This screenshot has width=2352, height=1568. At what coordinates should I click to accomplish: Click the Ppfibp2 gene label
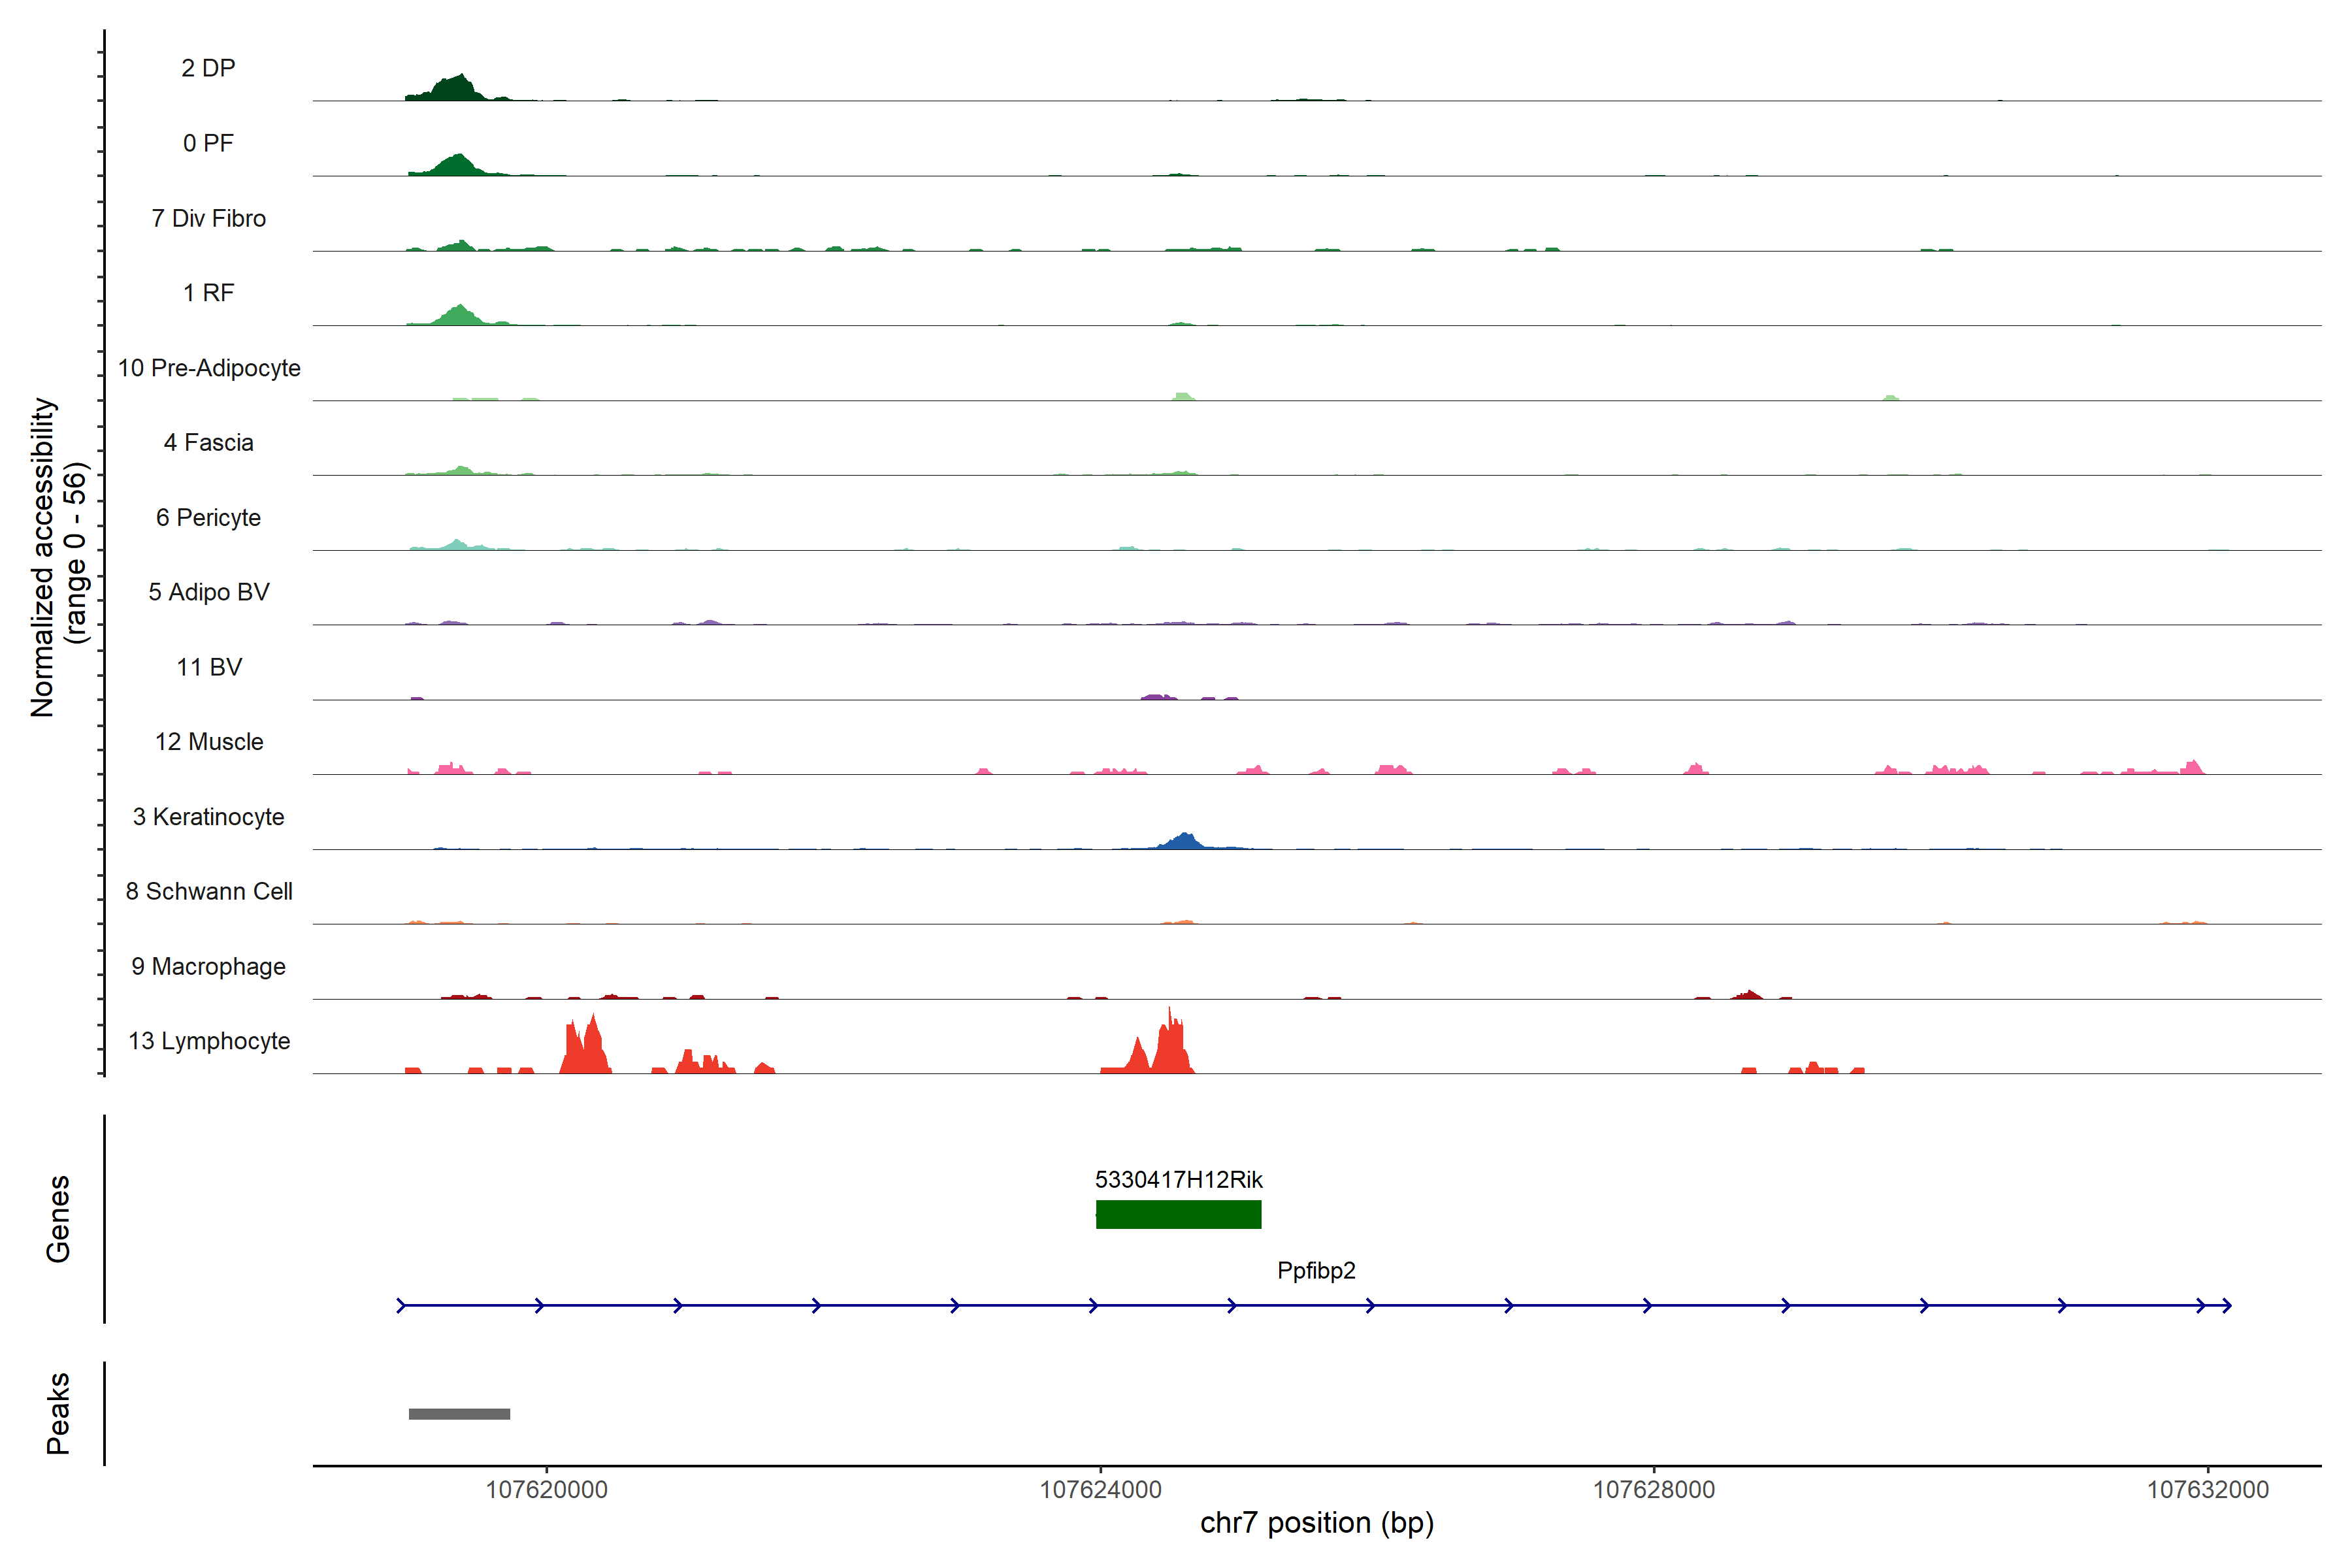[x=1316, y=1270]
